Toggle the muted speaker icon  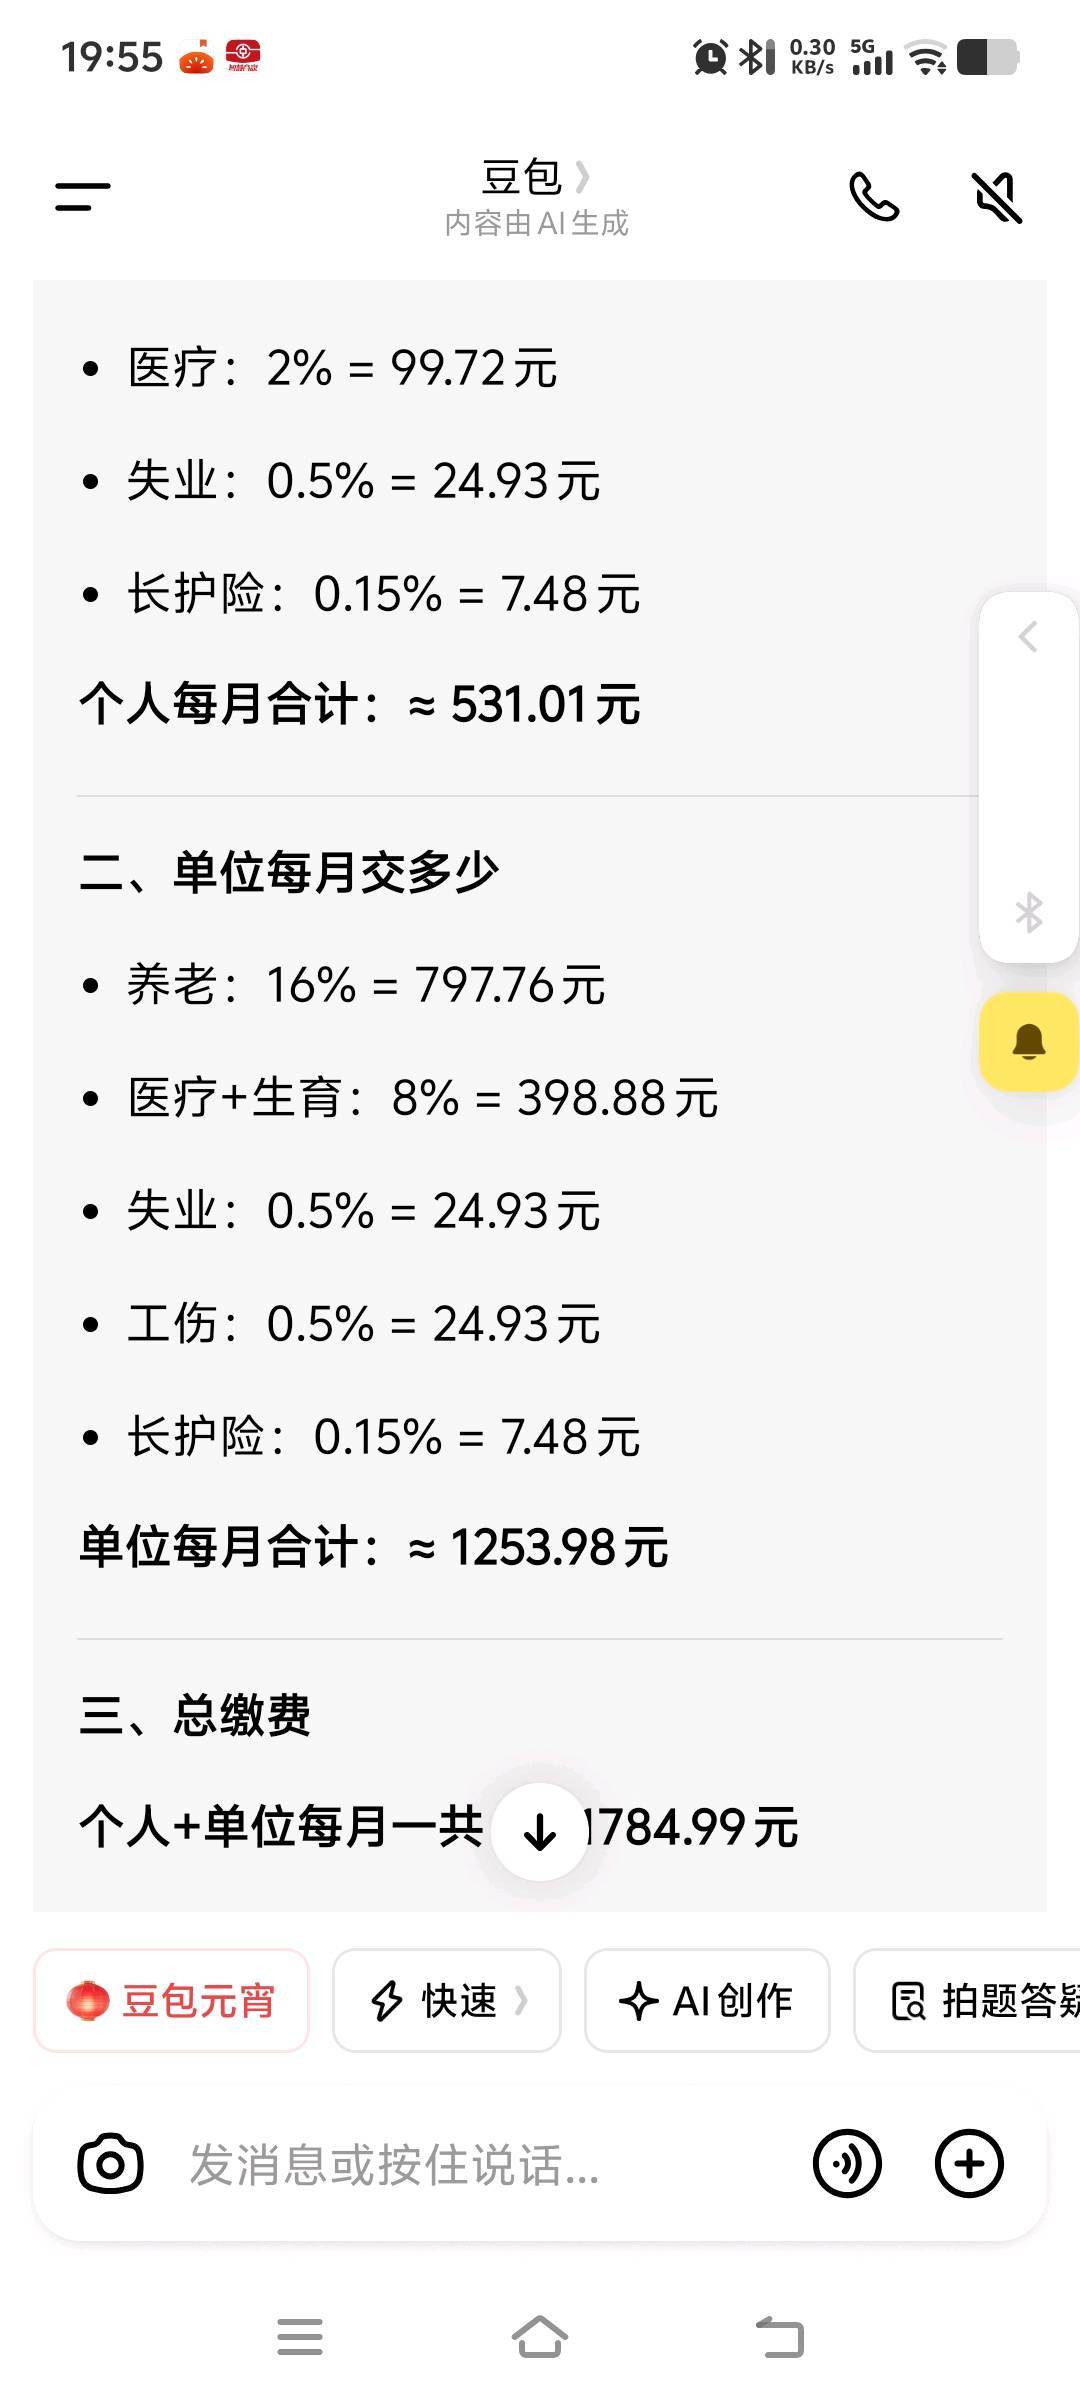[x=997, y=196]
